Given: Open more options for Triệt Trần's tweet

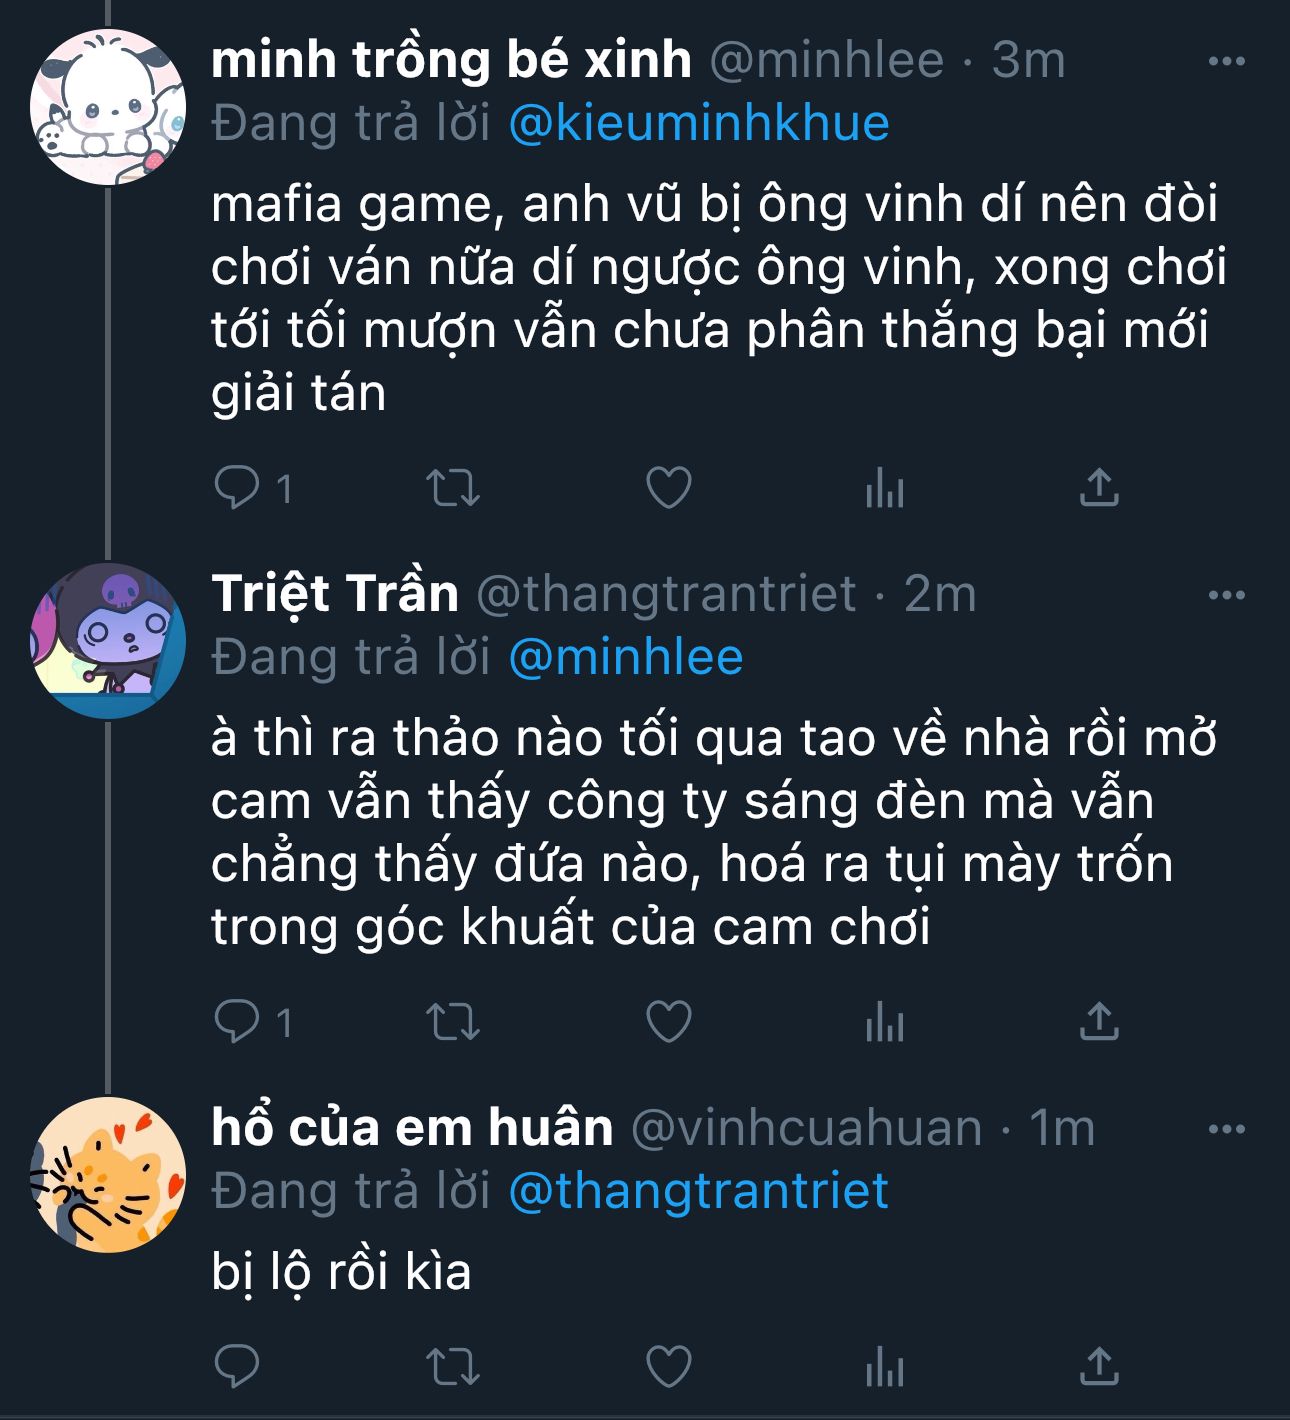Looking at the screenshot, I should tap(1226, 596).
